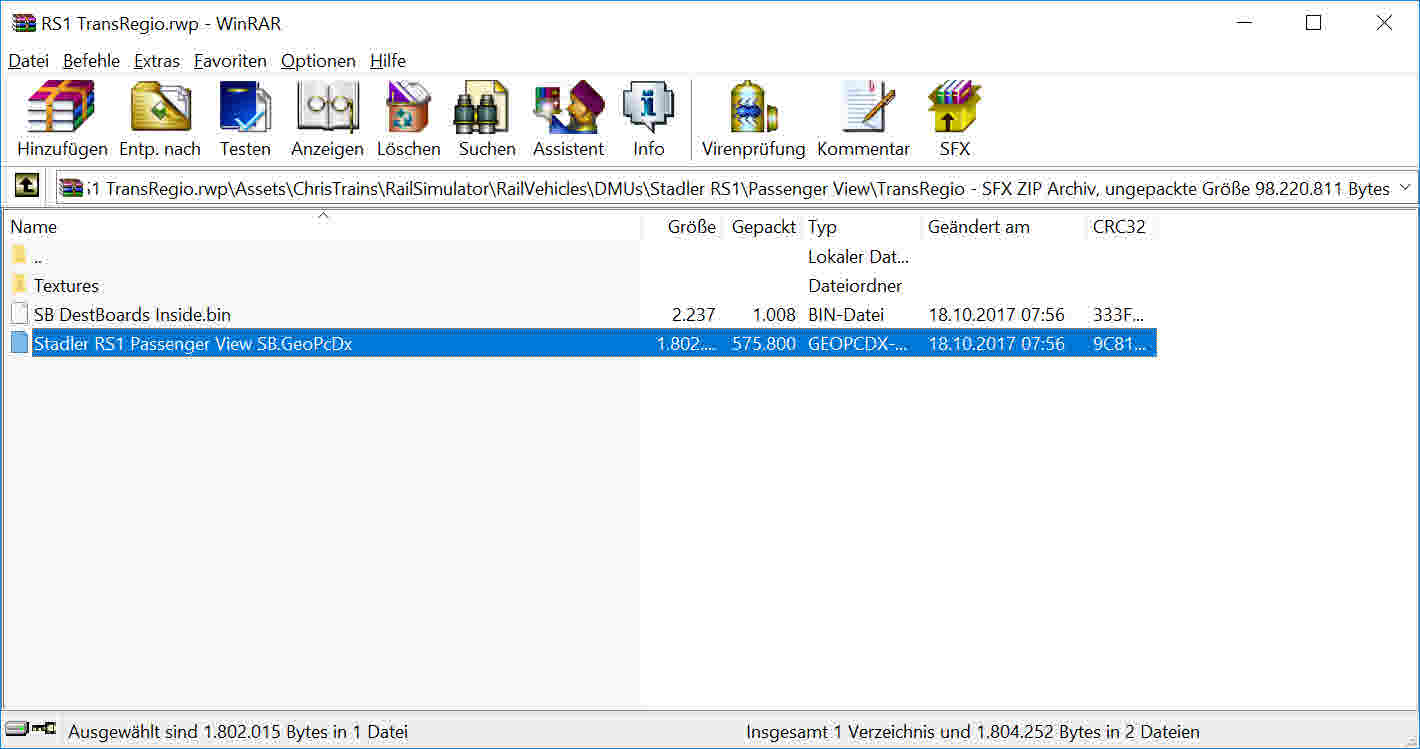
Task: Click the Textures folder icon
Action: 19,285
